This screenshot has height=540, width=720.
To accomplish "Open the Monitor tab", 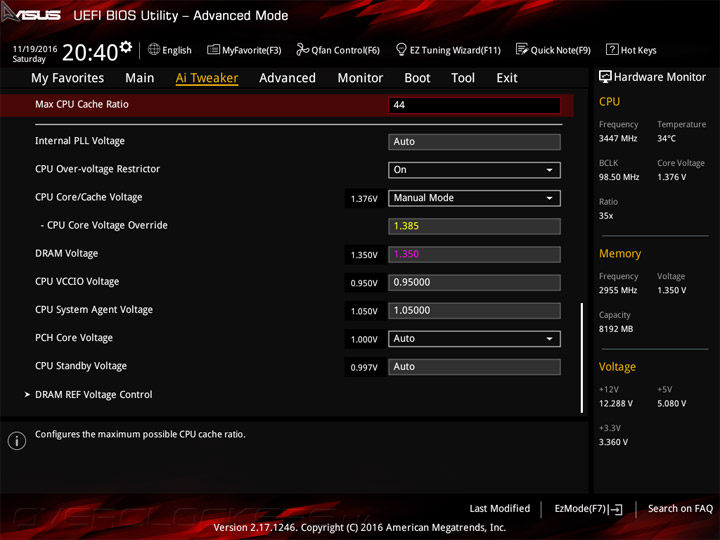I will [x=360, y=78].
